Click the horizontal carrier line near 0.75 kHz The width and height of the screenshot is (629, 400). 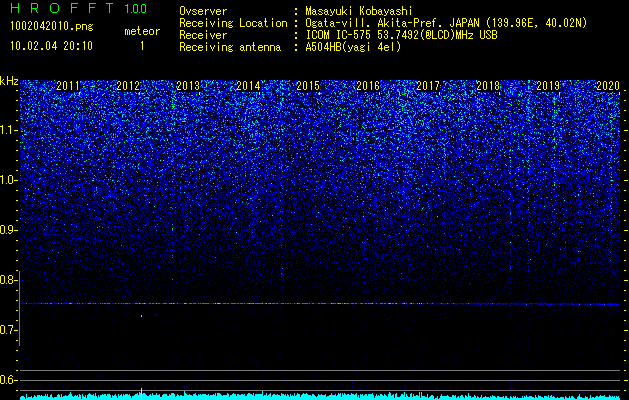[320, 304]
